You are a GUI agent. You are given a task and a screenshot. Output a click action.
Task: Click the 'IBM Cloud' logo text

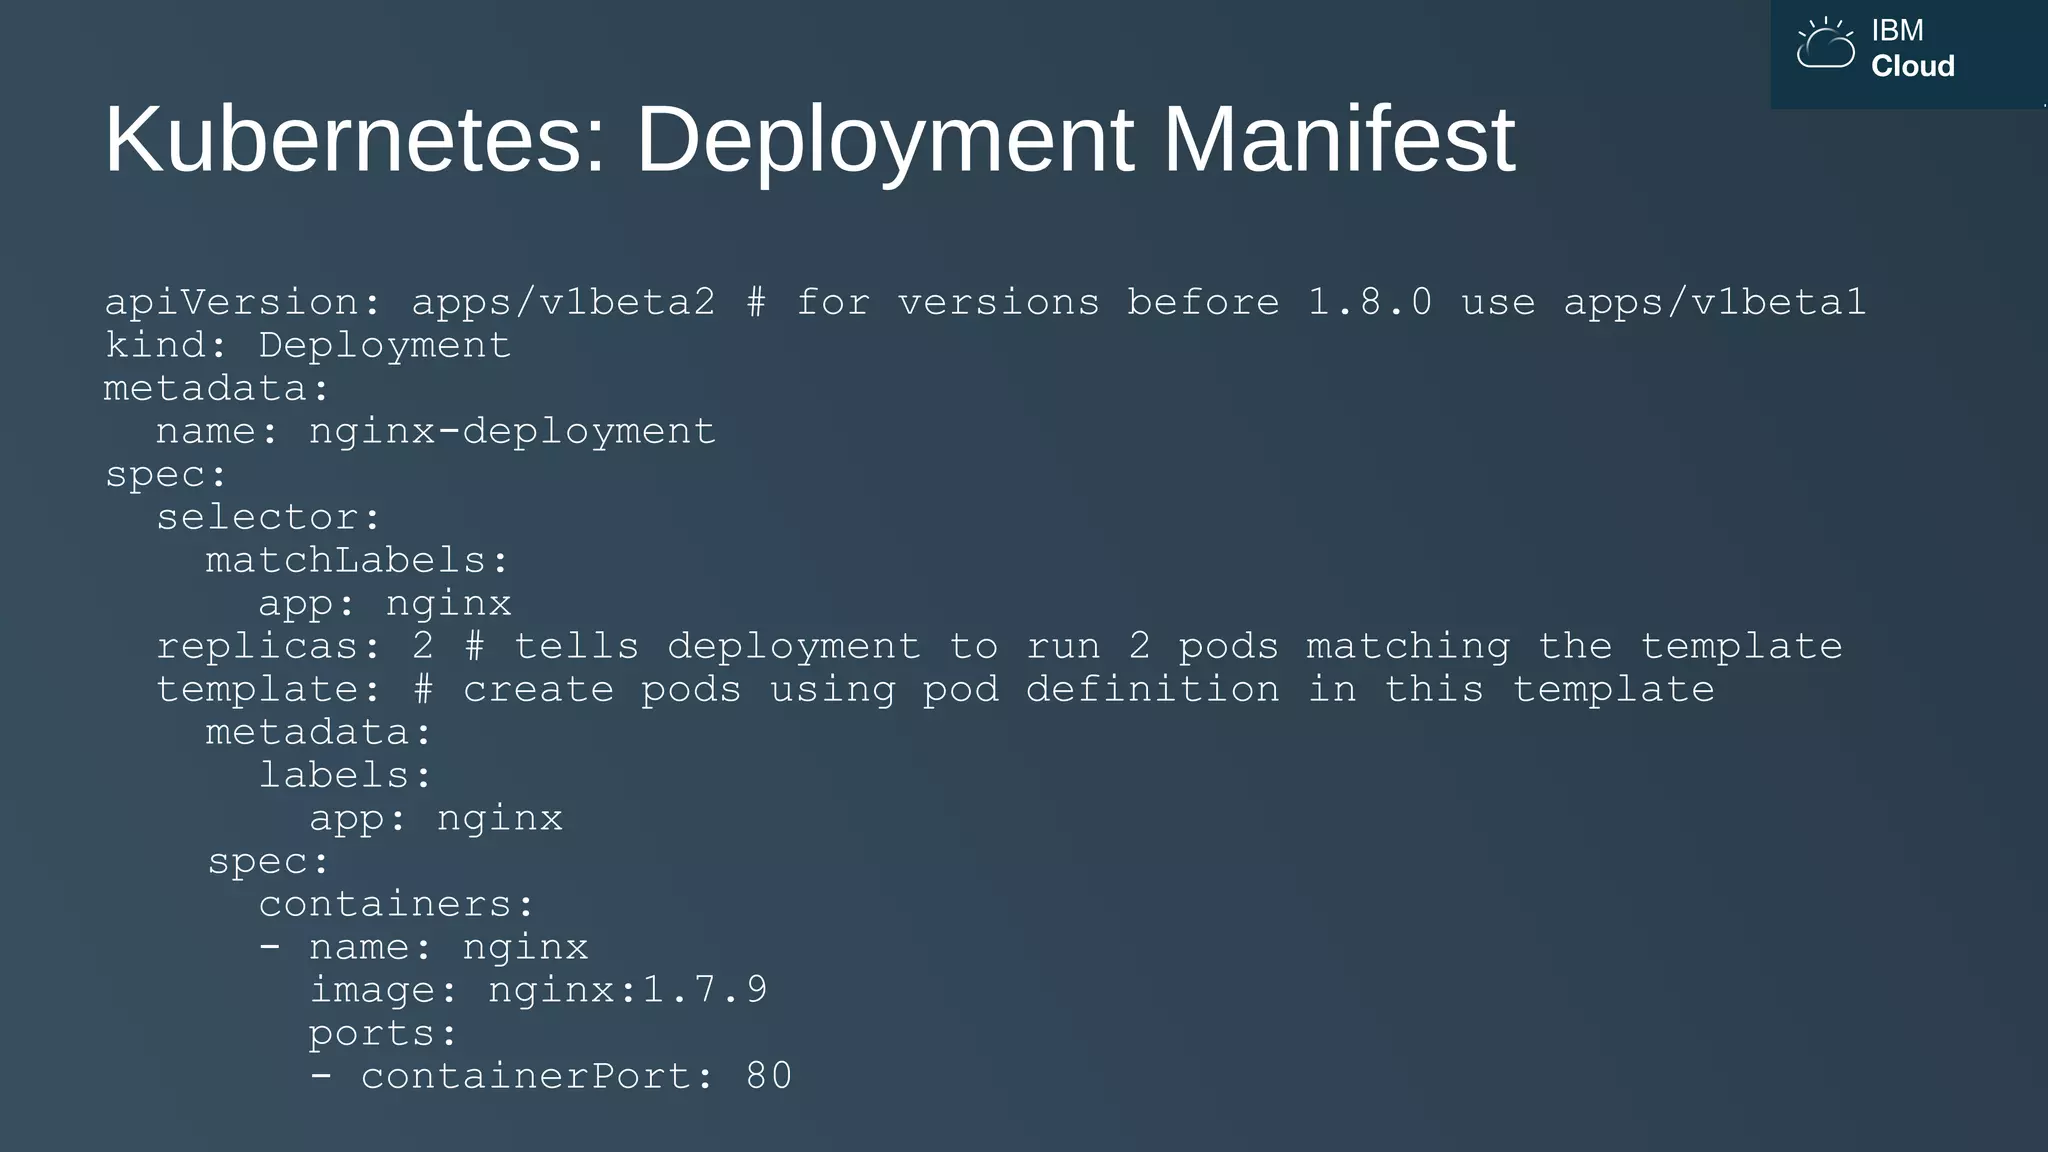pos(1912,48)
